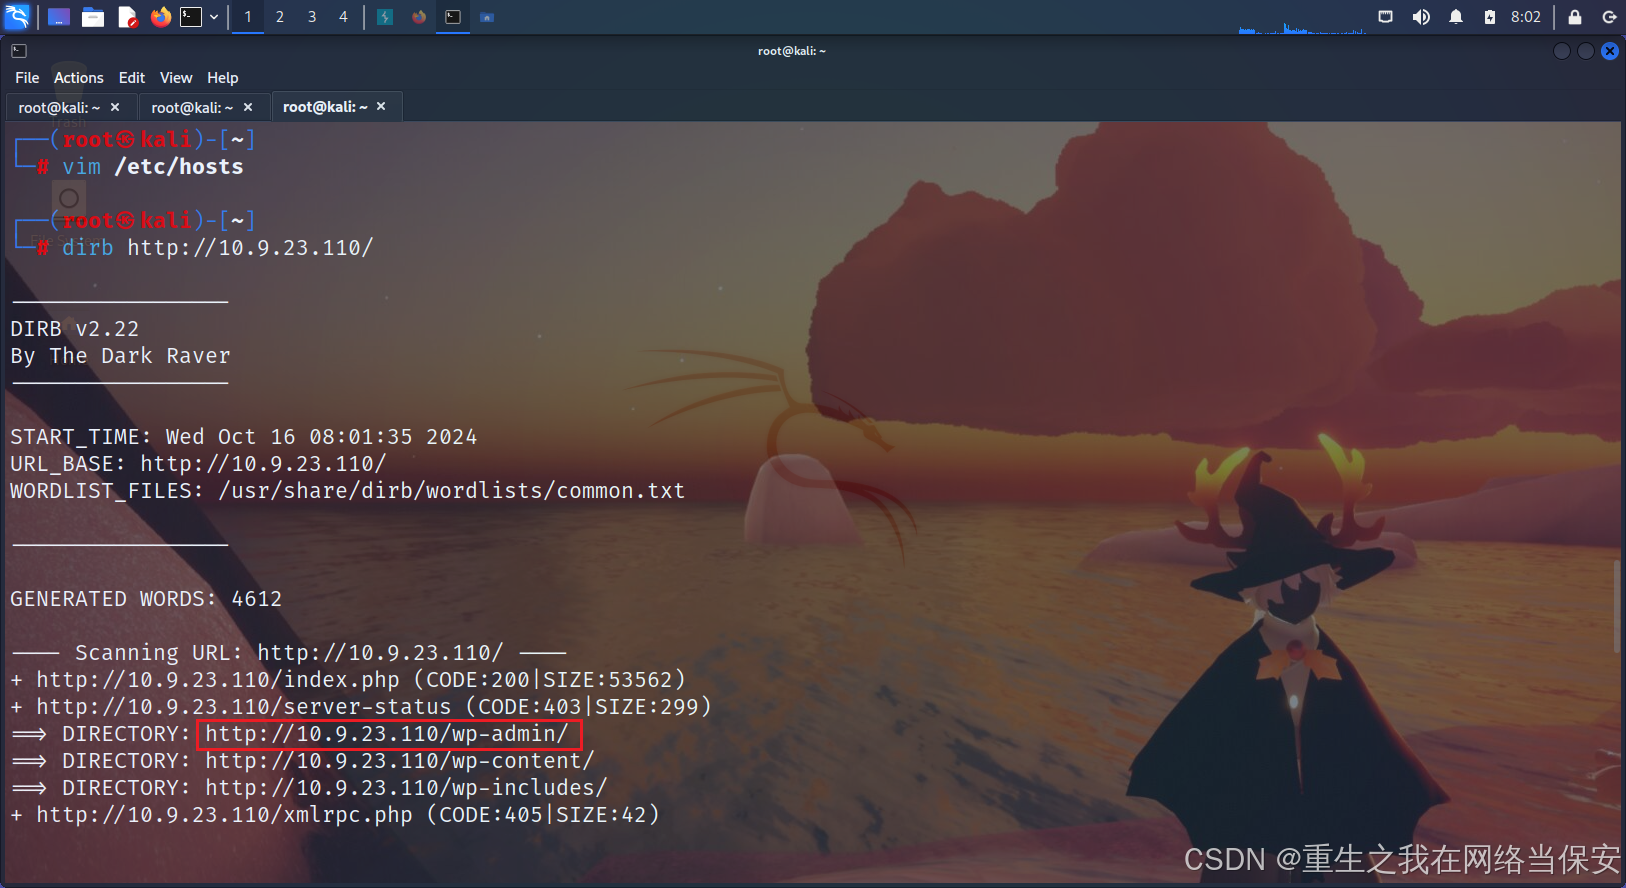Viewport: 1626px width, 888px height.
Task: Click the 'By The Dark Raver' text
Action: pos(120,356)
